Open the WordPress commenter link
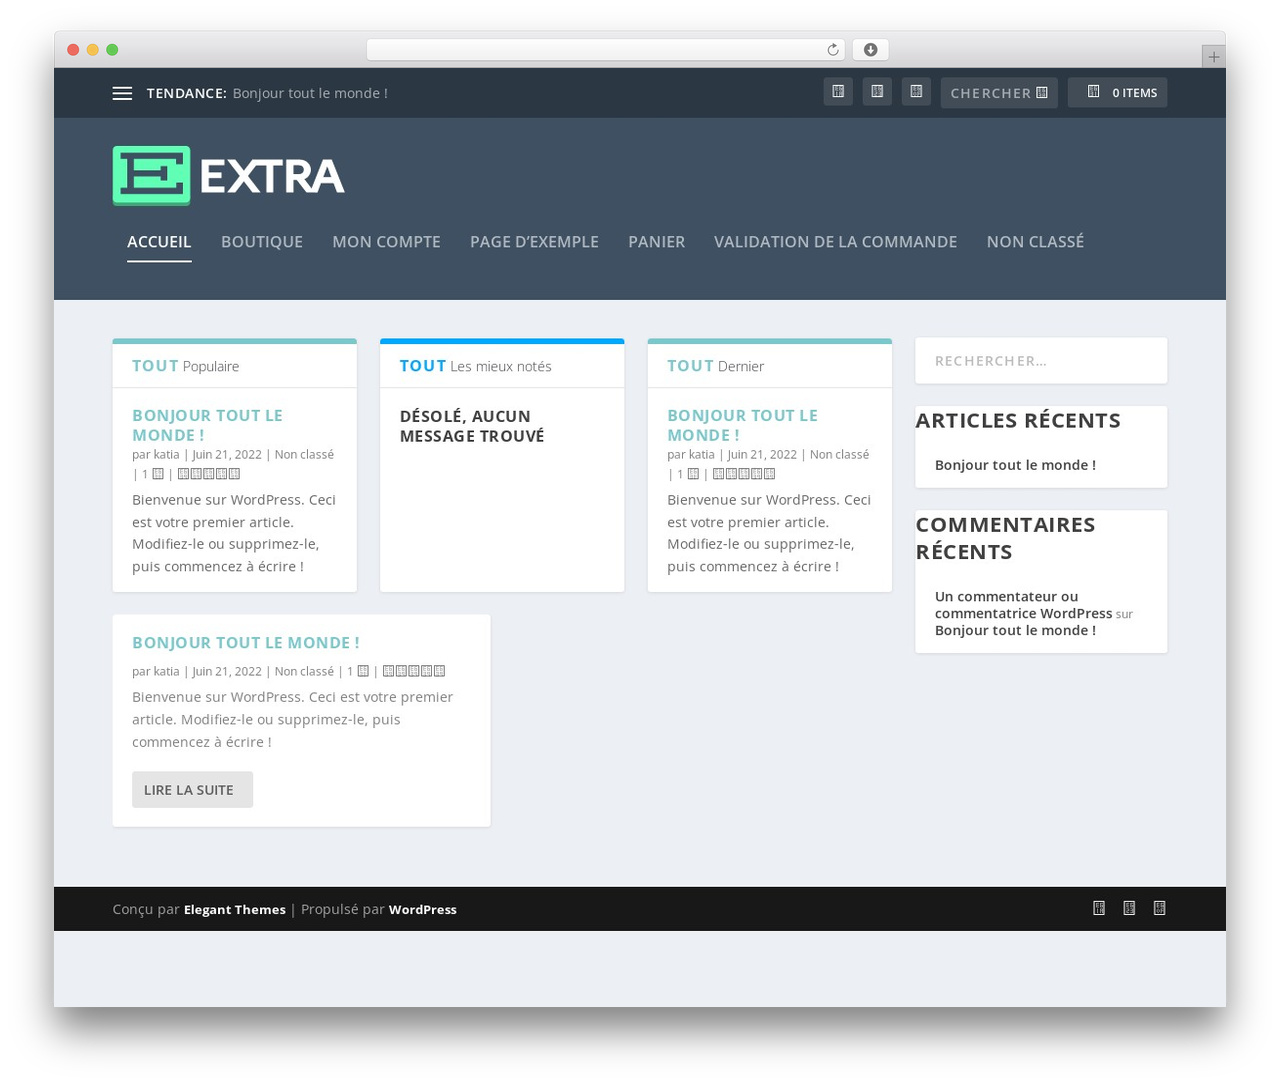The width and height of the screenshot is (1280, 1084). (1023, 605)
